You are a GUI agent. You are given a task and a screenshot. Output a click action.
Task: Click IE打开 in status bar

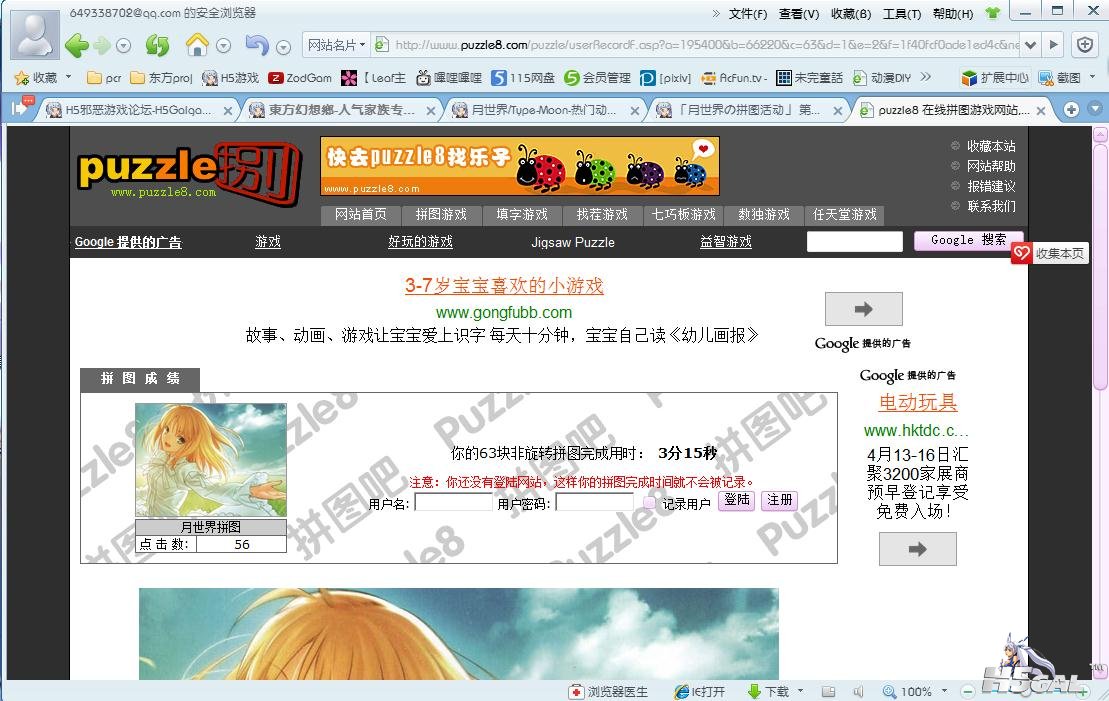[x=699, y=691]
